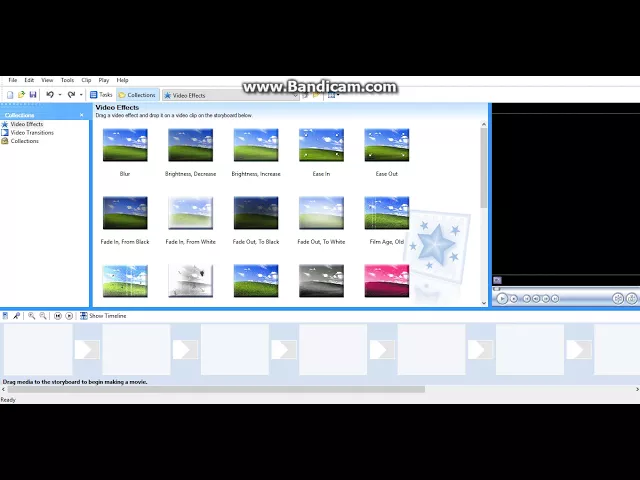This screenshot has width=640, height=480.
Task: Click the first empty storyboard clip cell
Action: point(38,349)
